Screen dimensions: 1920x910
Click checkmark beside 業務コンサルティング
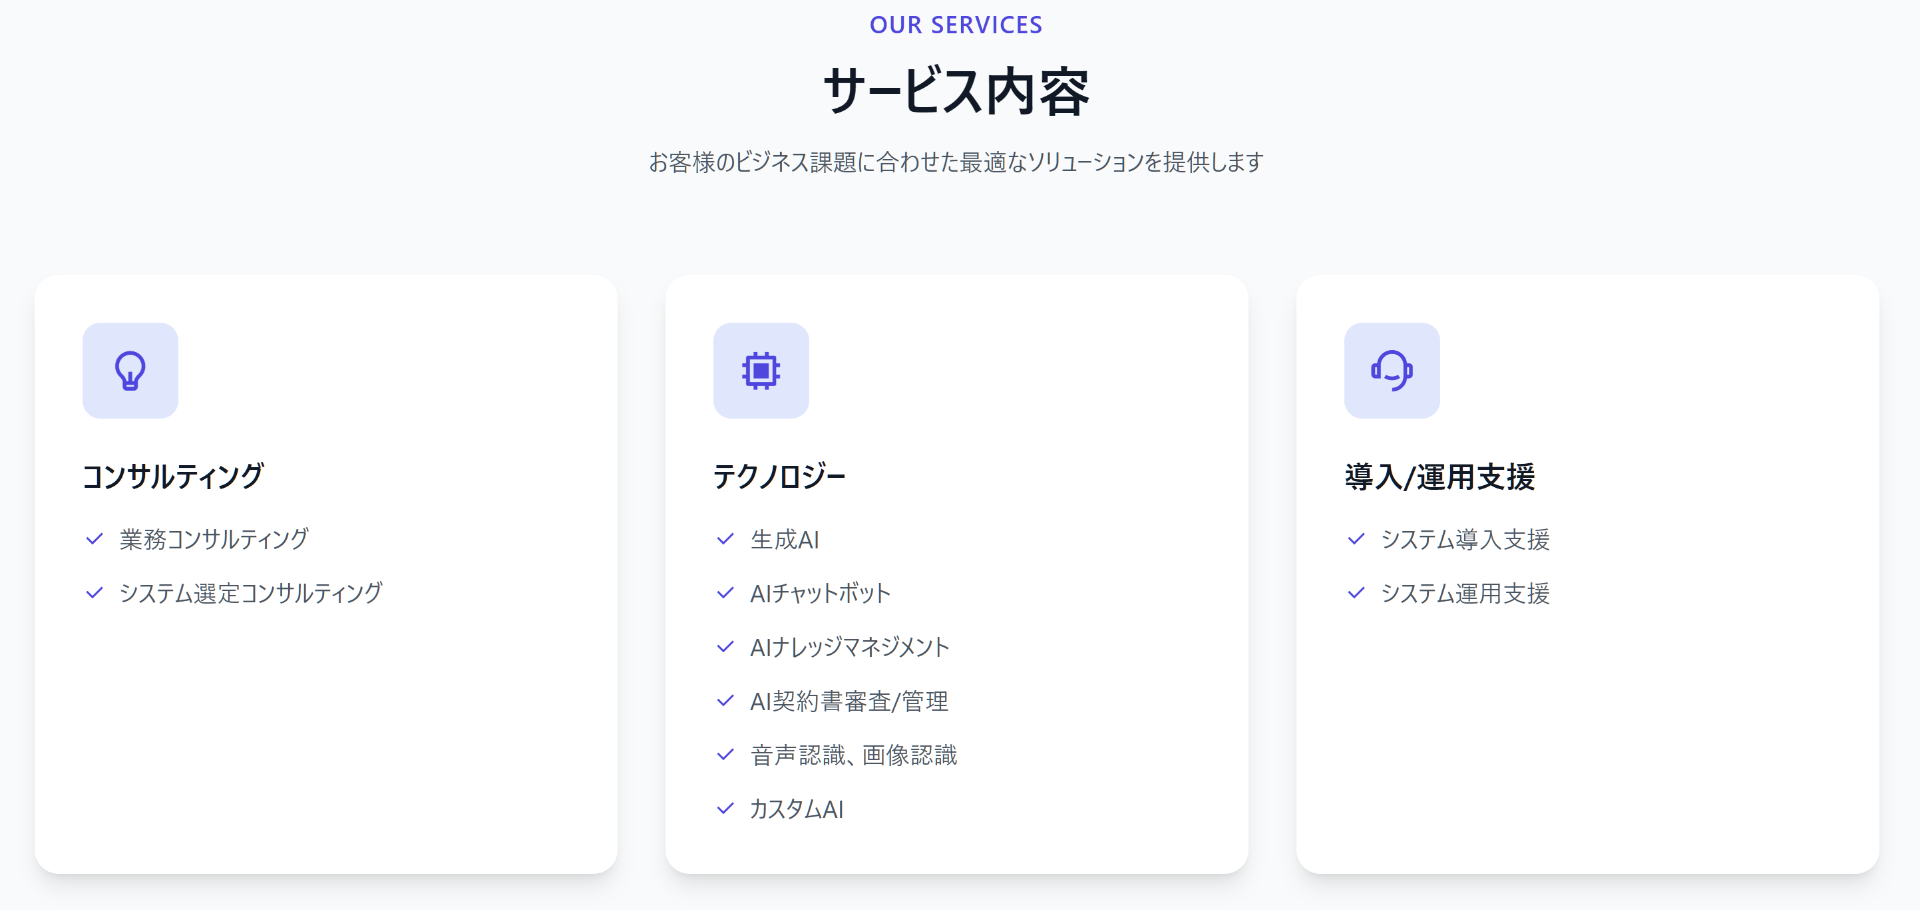95,539
